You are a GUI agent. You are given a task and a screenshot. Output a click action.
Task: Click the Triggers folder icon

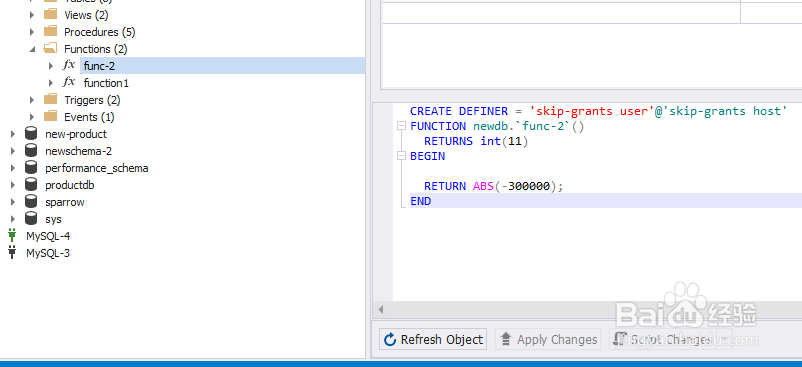tap(51, 99)
